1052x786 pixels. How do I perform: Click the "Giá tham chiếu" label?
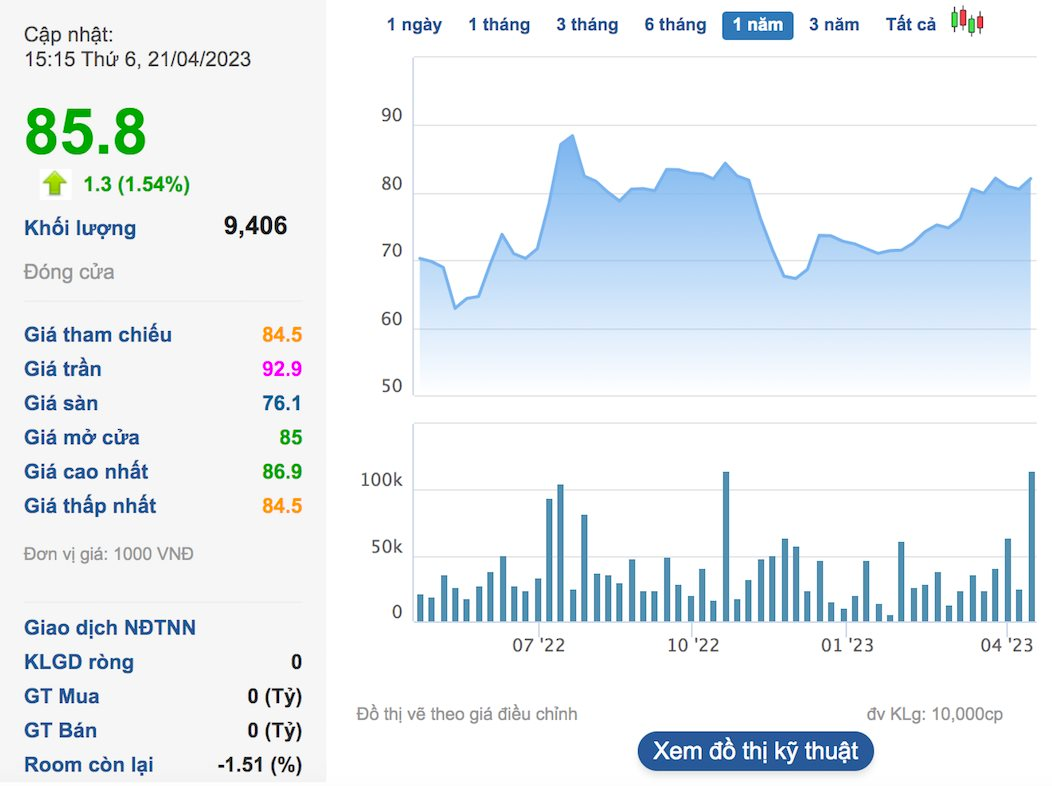(98, 335)
